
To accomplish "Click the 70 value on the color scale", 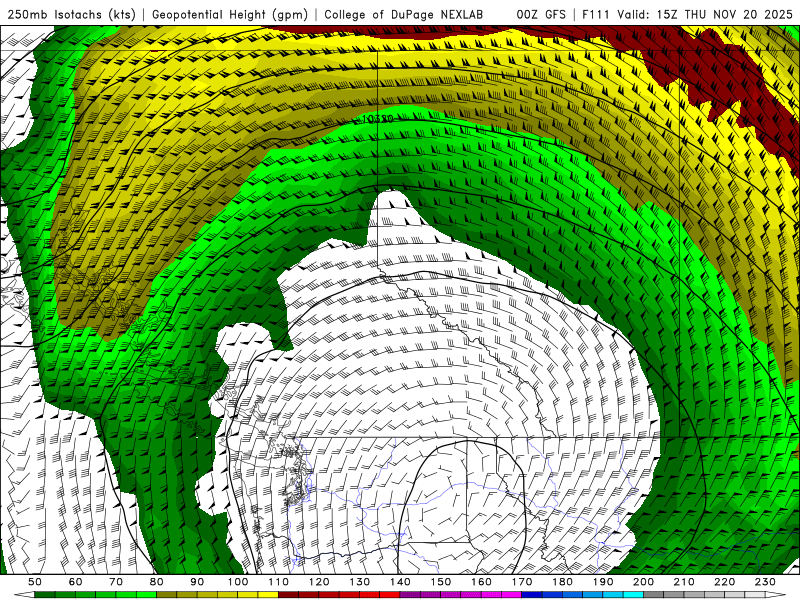I will coord(116,582).
